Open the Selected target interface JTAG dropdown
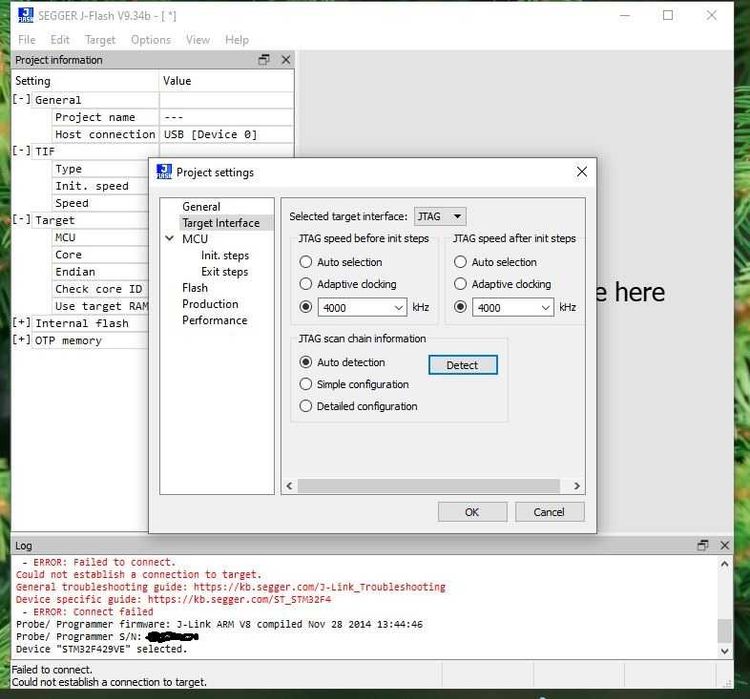Viewport: 750px width, 699px height. [x=440, y=216]
